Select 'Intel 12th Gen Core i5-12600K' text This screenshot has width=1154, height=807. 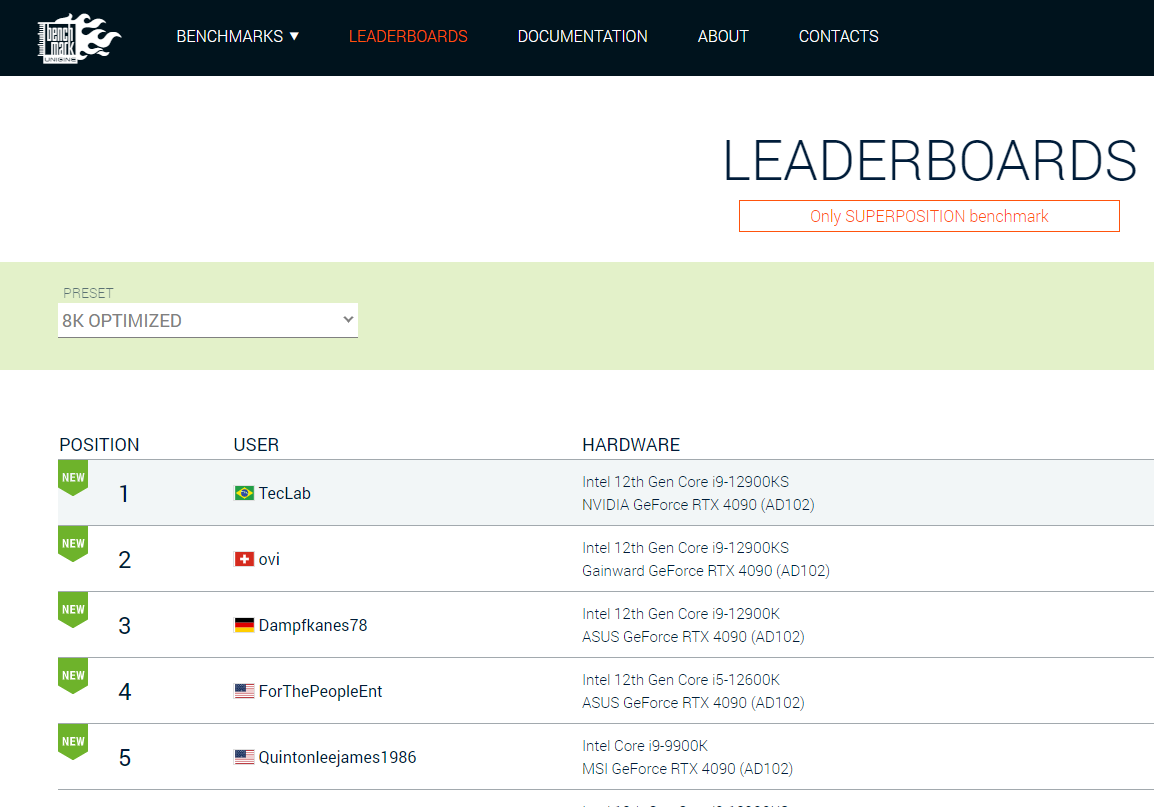pyautogui.click(x=681, y=680)
